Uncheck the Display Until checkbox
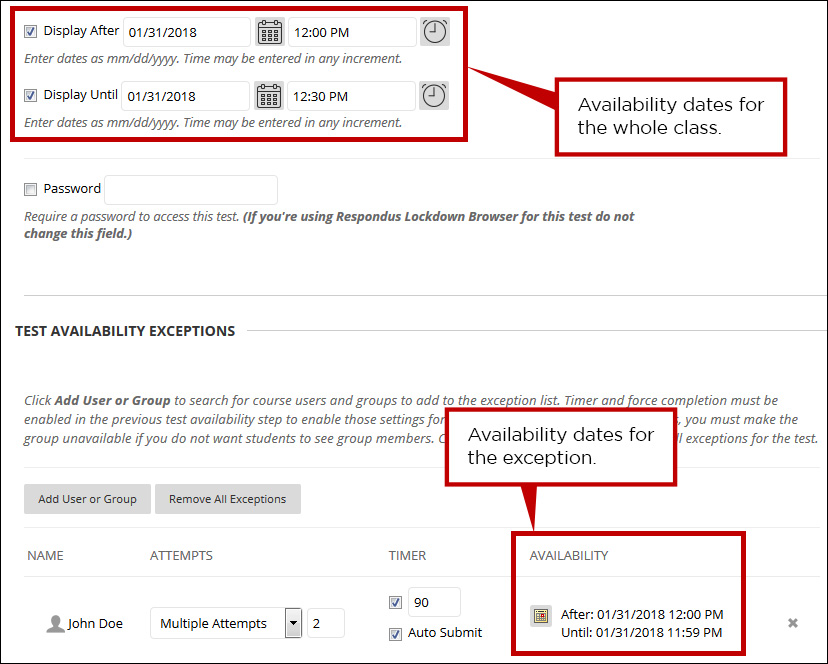The width and height of the screenshot is (828, 664). point(30,94)
